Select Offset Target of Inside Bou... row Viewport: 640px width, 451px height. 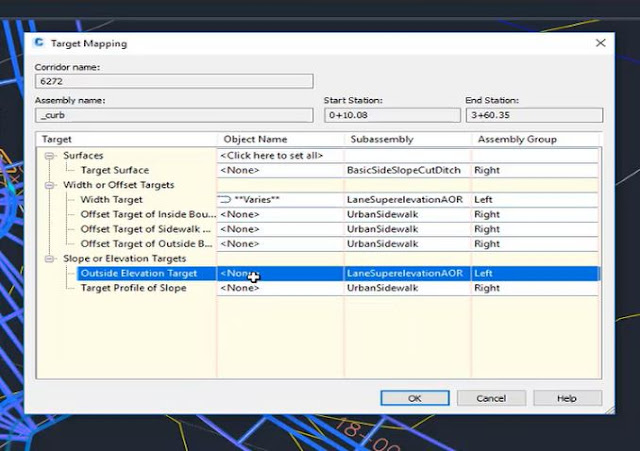pyautogui.click(x=148, y=214)
